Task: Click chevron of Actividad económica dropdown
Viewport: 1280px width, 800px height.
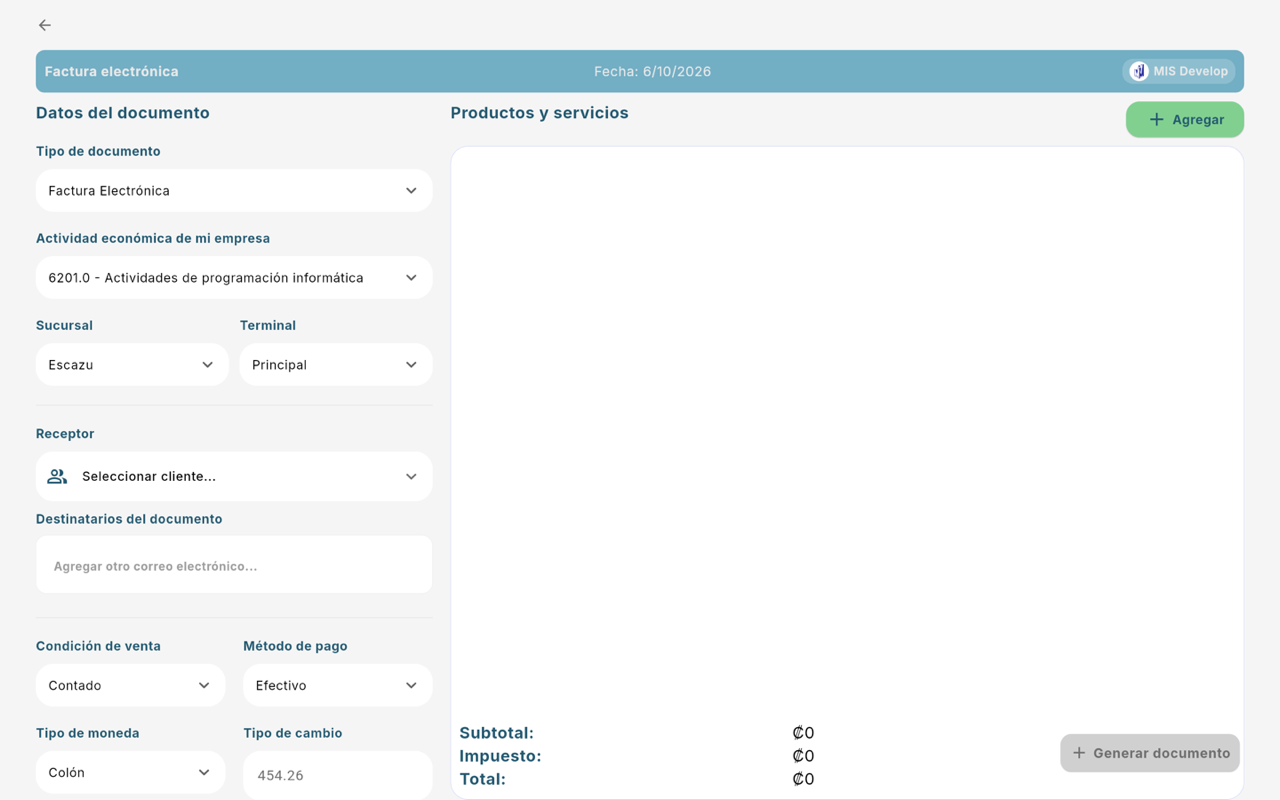Action: (x=411, y=277)
